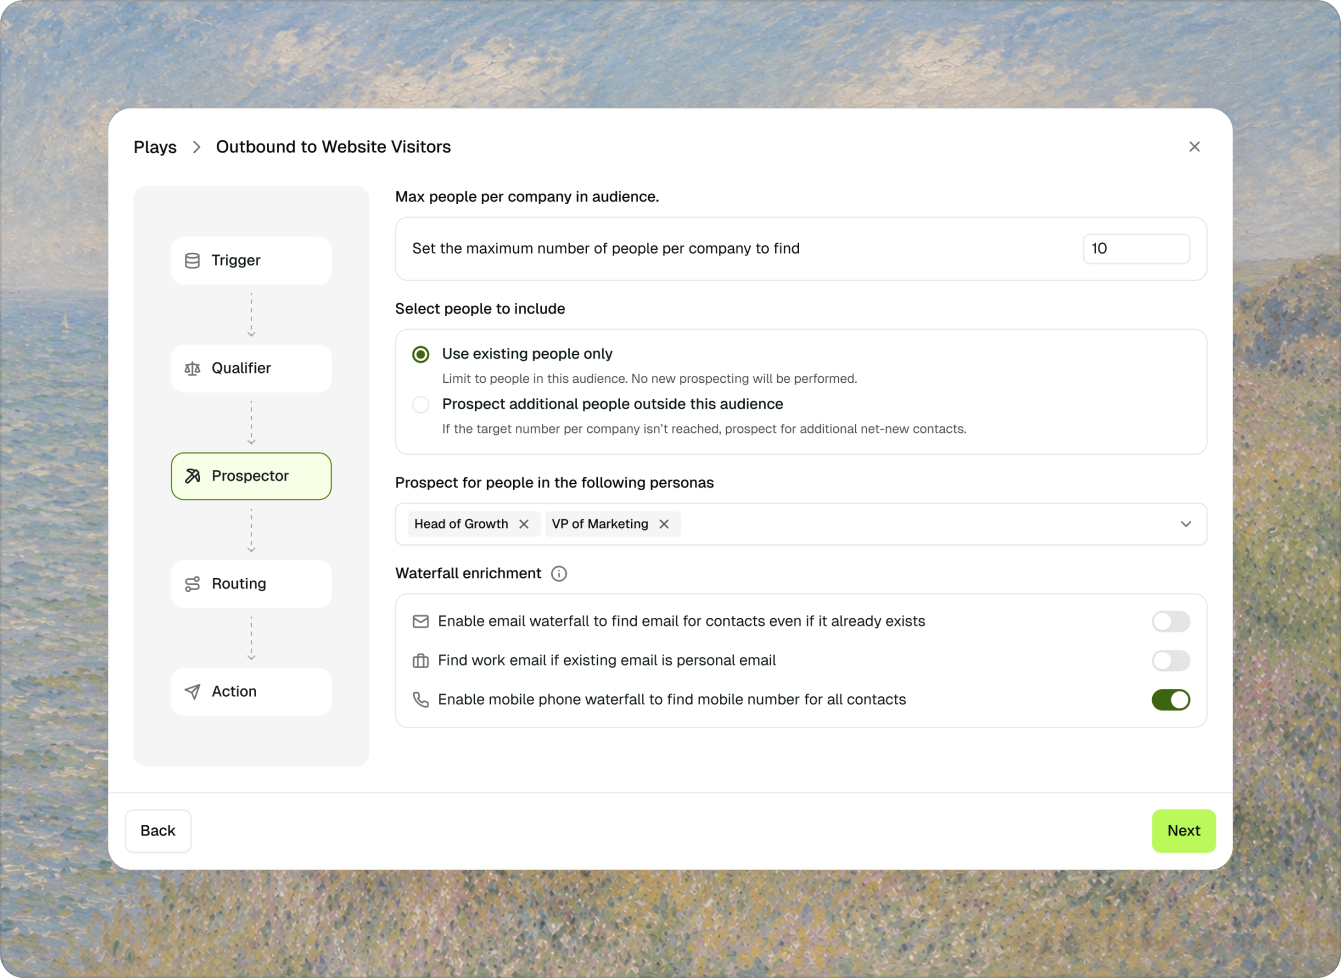Click 'Select people to include' heading

480,309
